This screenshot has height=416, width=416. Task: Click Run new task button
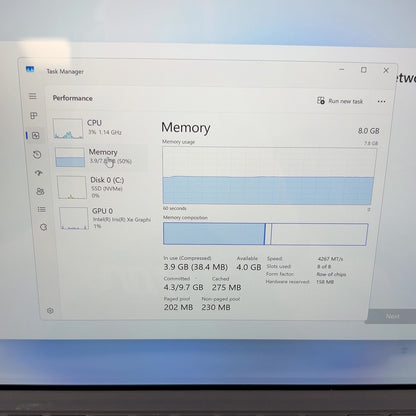coord(340,101)
